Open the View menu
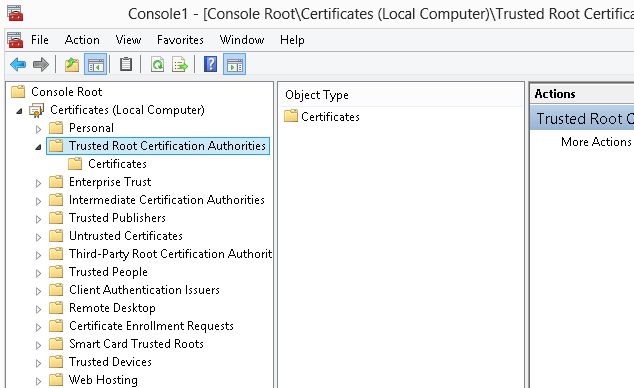The image size is (634, 388). click(x=128, y=40)
